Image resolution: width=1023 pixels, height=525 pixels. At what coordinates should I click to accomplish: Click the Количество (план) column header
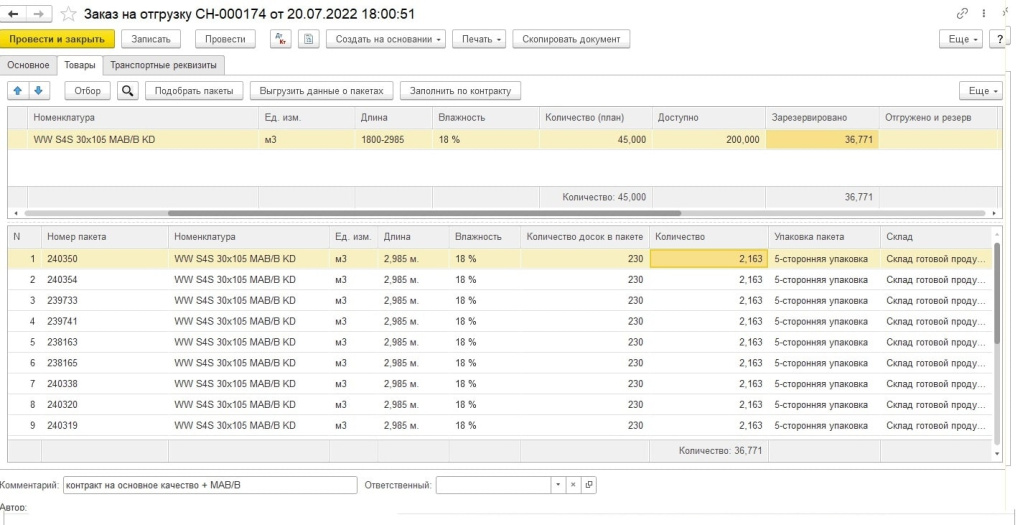596,118
